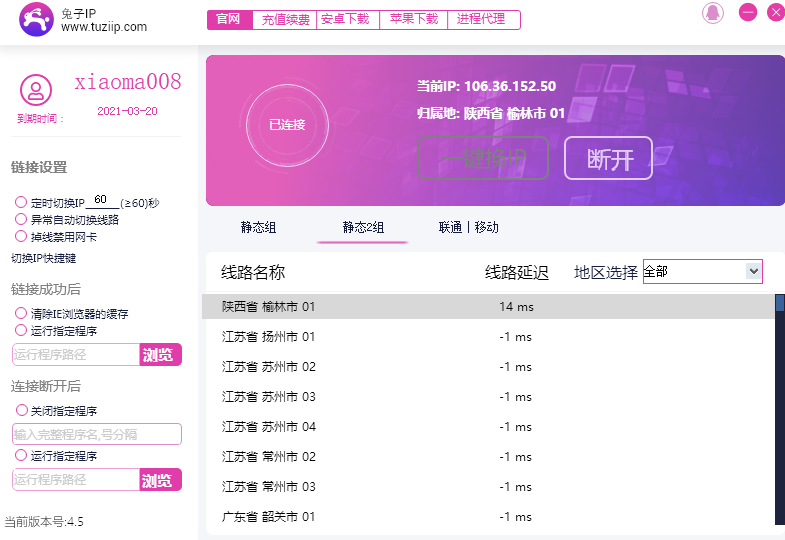The height and width of the screenshot is (540, 785).
Task: Click the version number 当前版本号:4.5
Action: coord(44,522)
